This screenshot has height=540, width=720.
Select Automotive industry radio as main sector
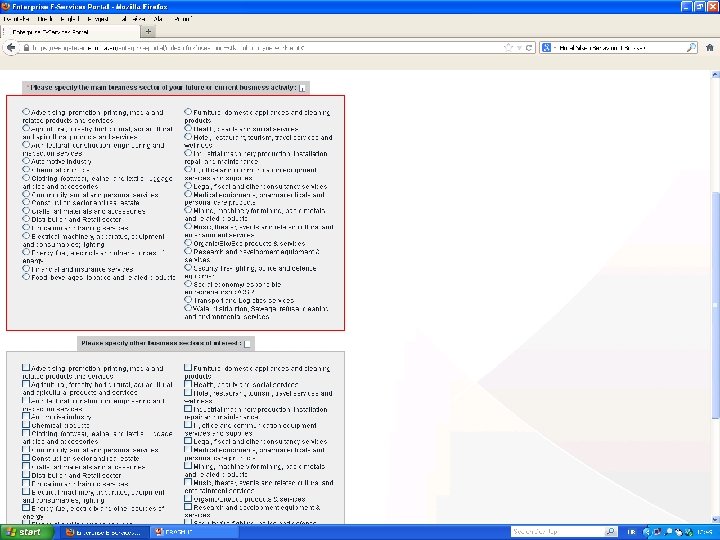26,161
